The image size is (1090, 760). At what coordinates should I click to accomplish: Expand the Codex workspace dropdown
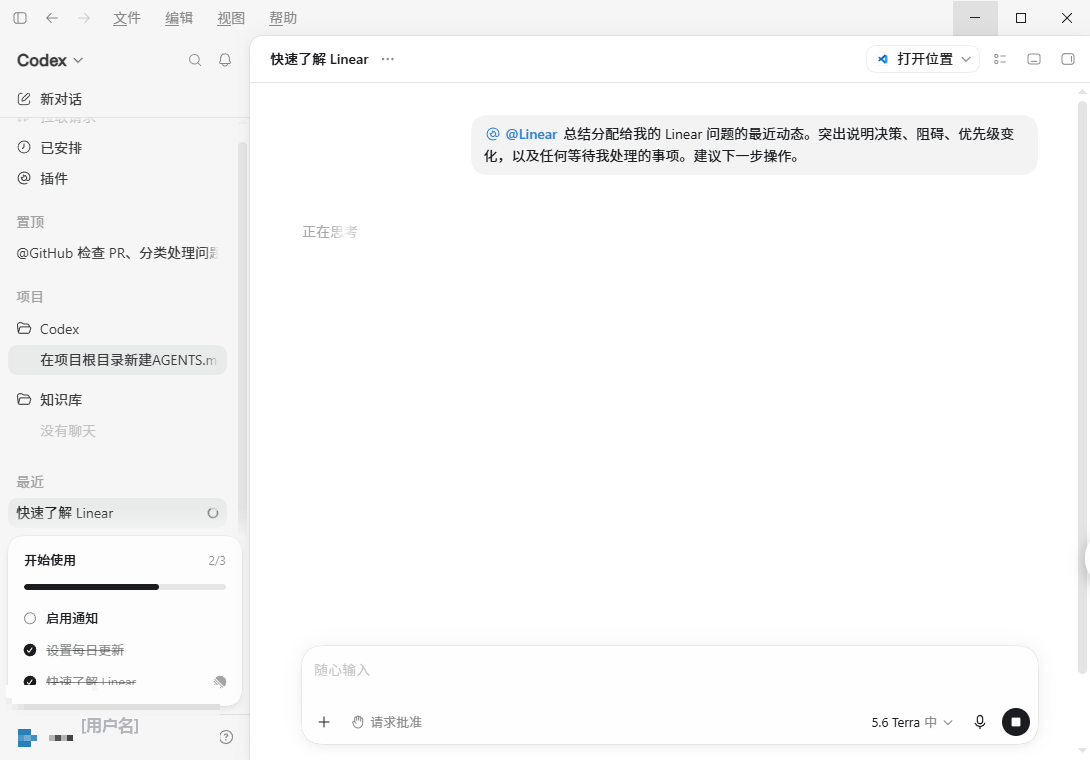(x=50, y=60)
